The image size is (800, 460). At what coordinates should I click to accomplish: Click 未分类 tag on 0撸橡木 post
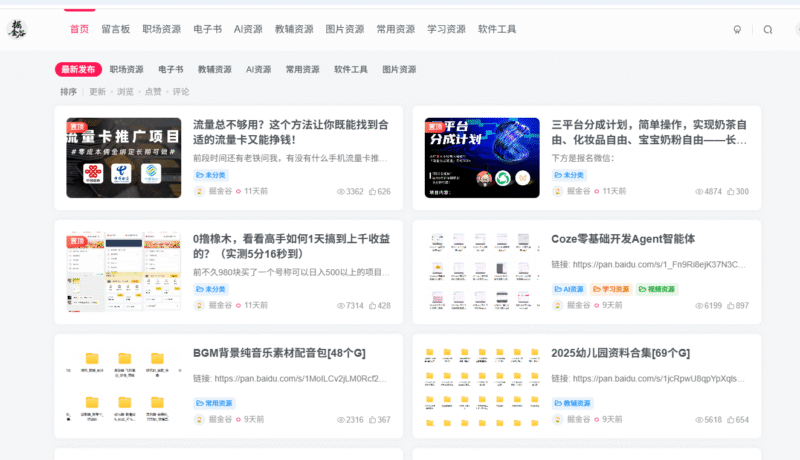click(211, 289)
